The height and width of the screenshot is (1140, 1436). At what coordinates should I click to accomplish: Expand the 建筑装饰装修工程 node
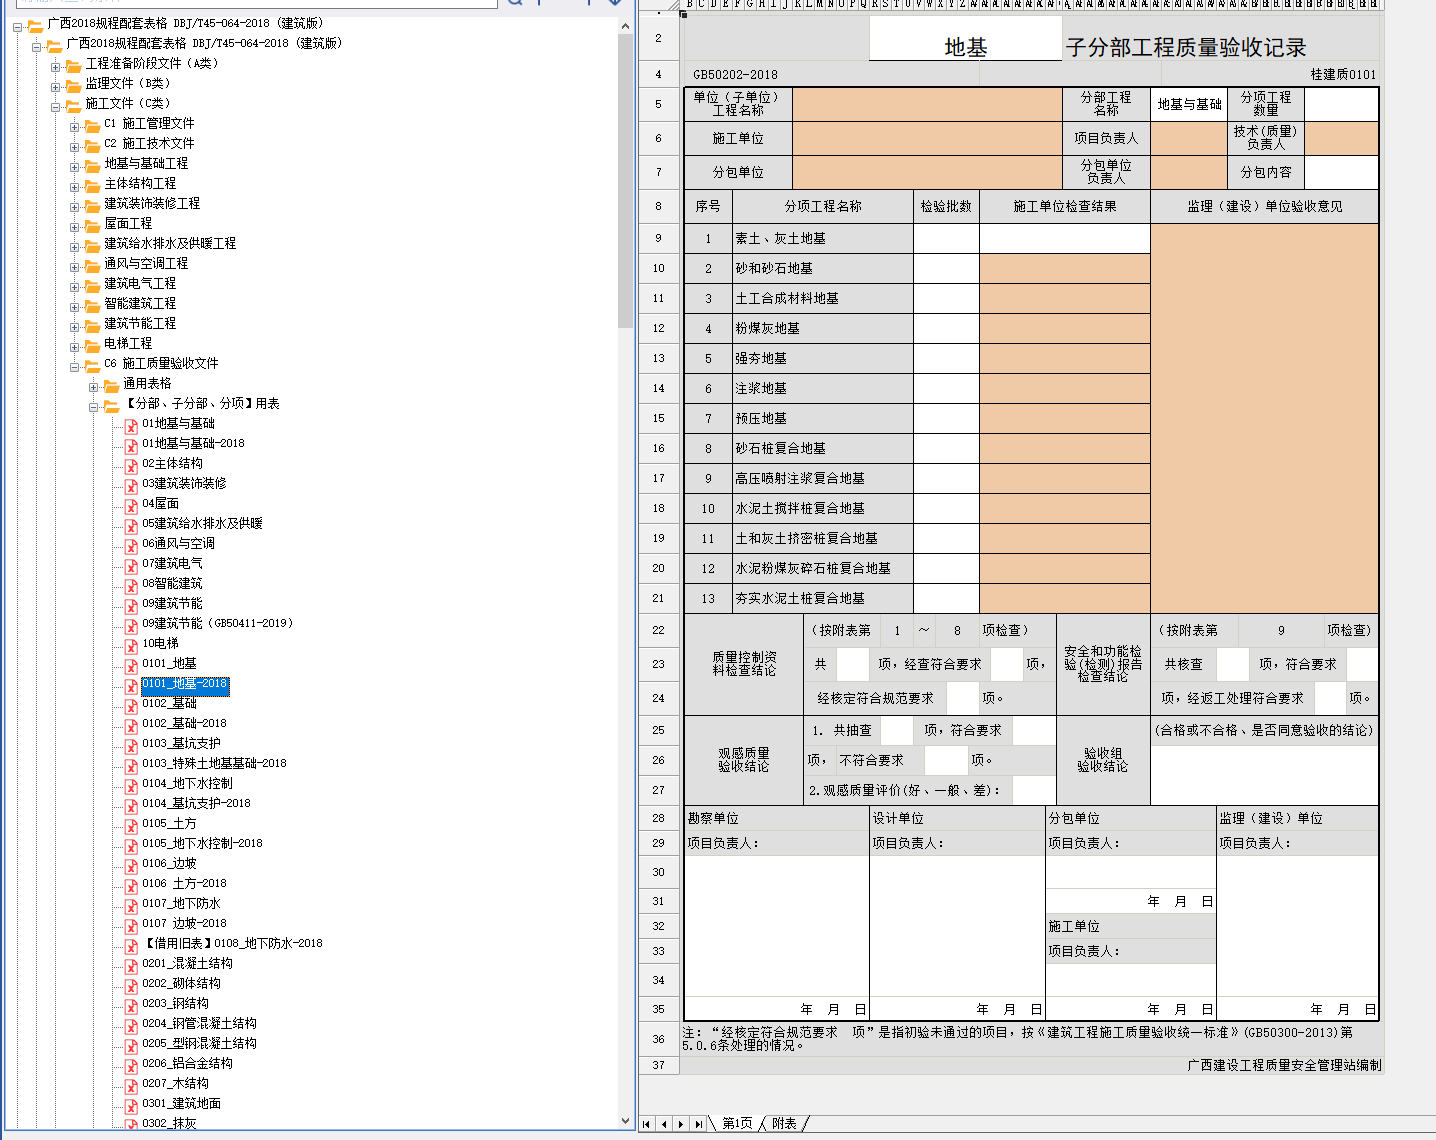(x=75, y=206)
